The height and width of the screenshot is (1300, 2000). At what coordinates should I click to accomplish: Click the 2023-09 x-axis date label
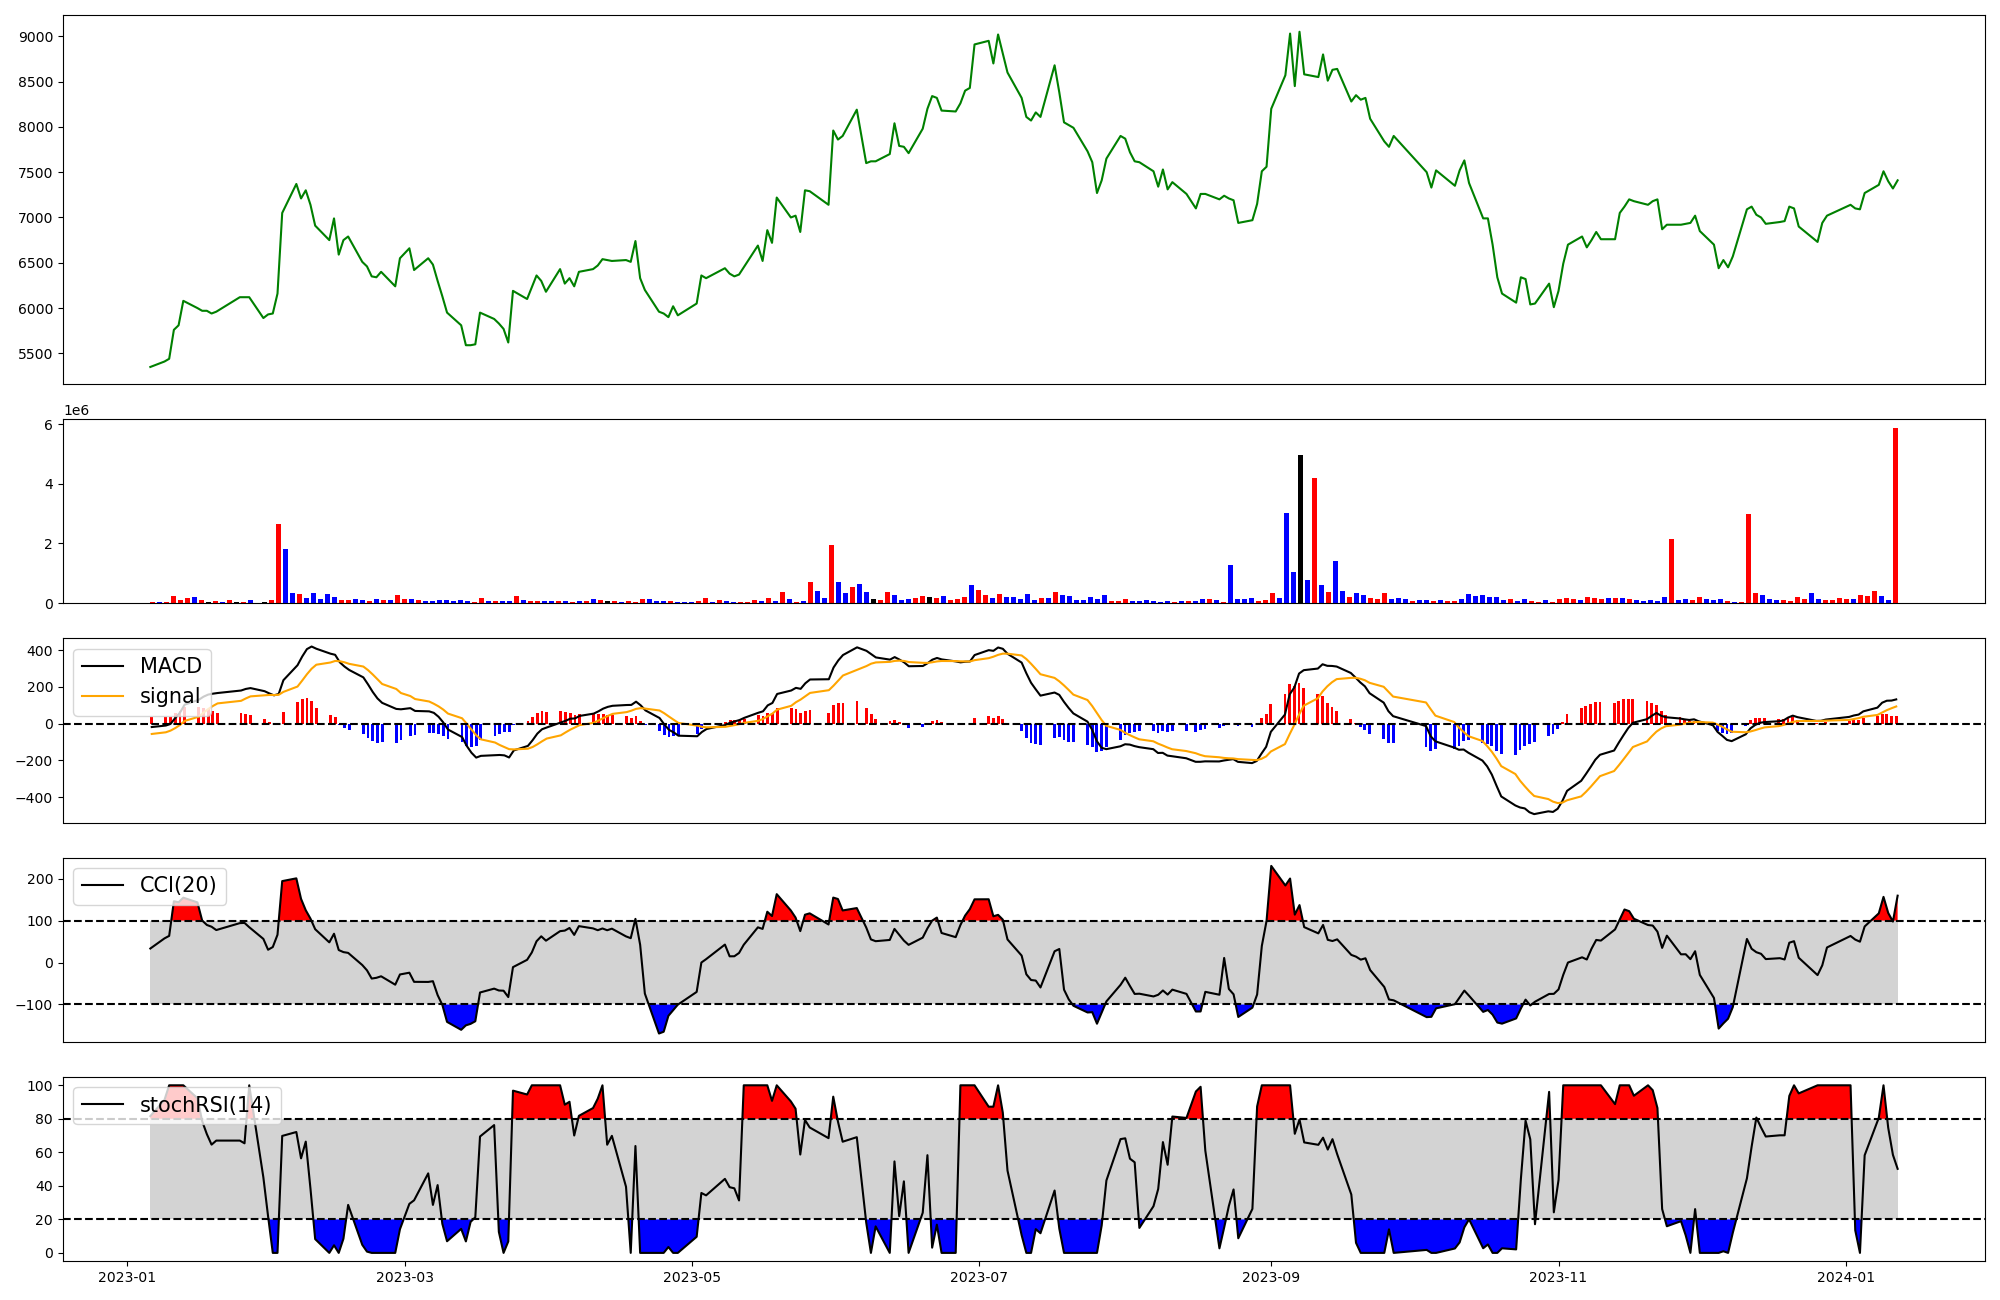pyautogui.click(x=1271, y=1277)
